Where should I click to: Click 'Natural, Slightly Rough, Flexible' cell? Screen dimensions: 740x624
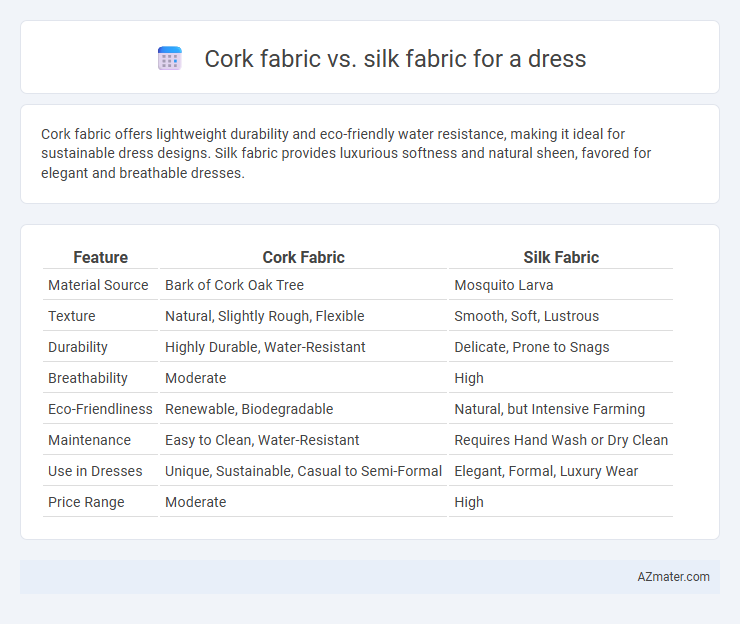[x=264, y=316]
